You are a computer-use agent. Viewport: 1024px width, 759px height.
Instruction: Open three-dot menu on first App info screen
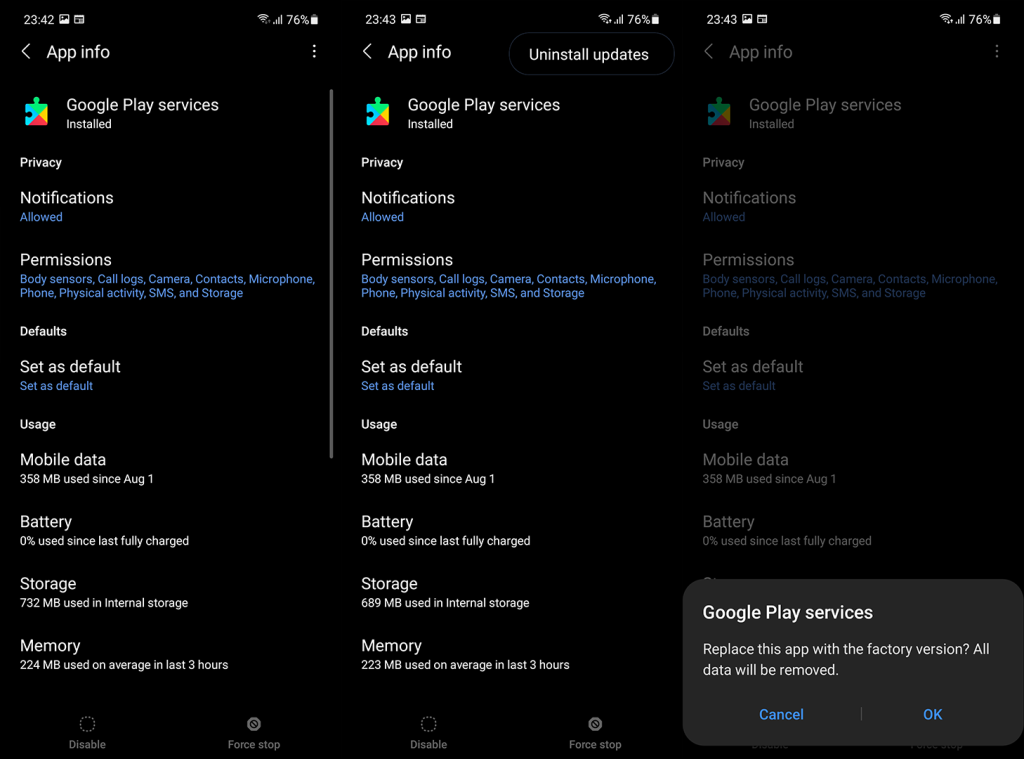click(314, 52)
